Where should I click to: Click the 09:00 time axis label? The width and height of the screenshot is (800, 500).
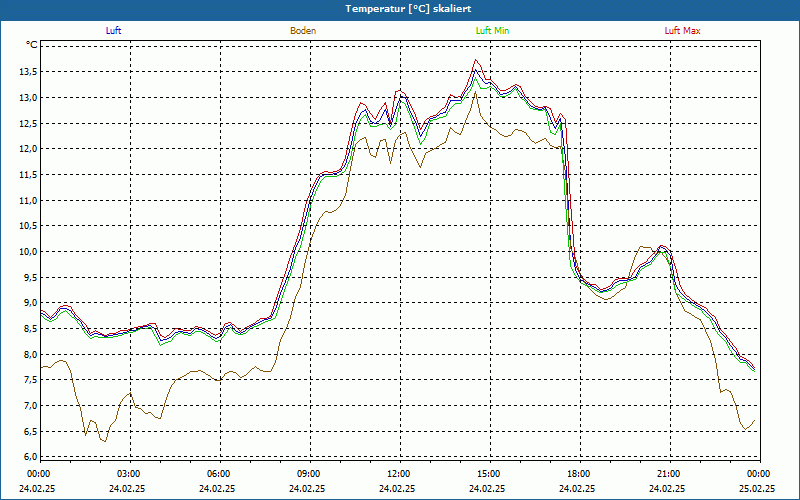(x=310, y=474)
